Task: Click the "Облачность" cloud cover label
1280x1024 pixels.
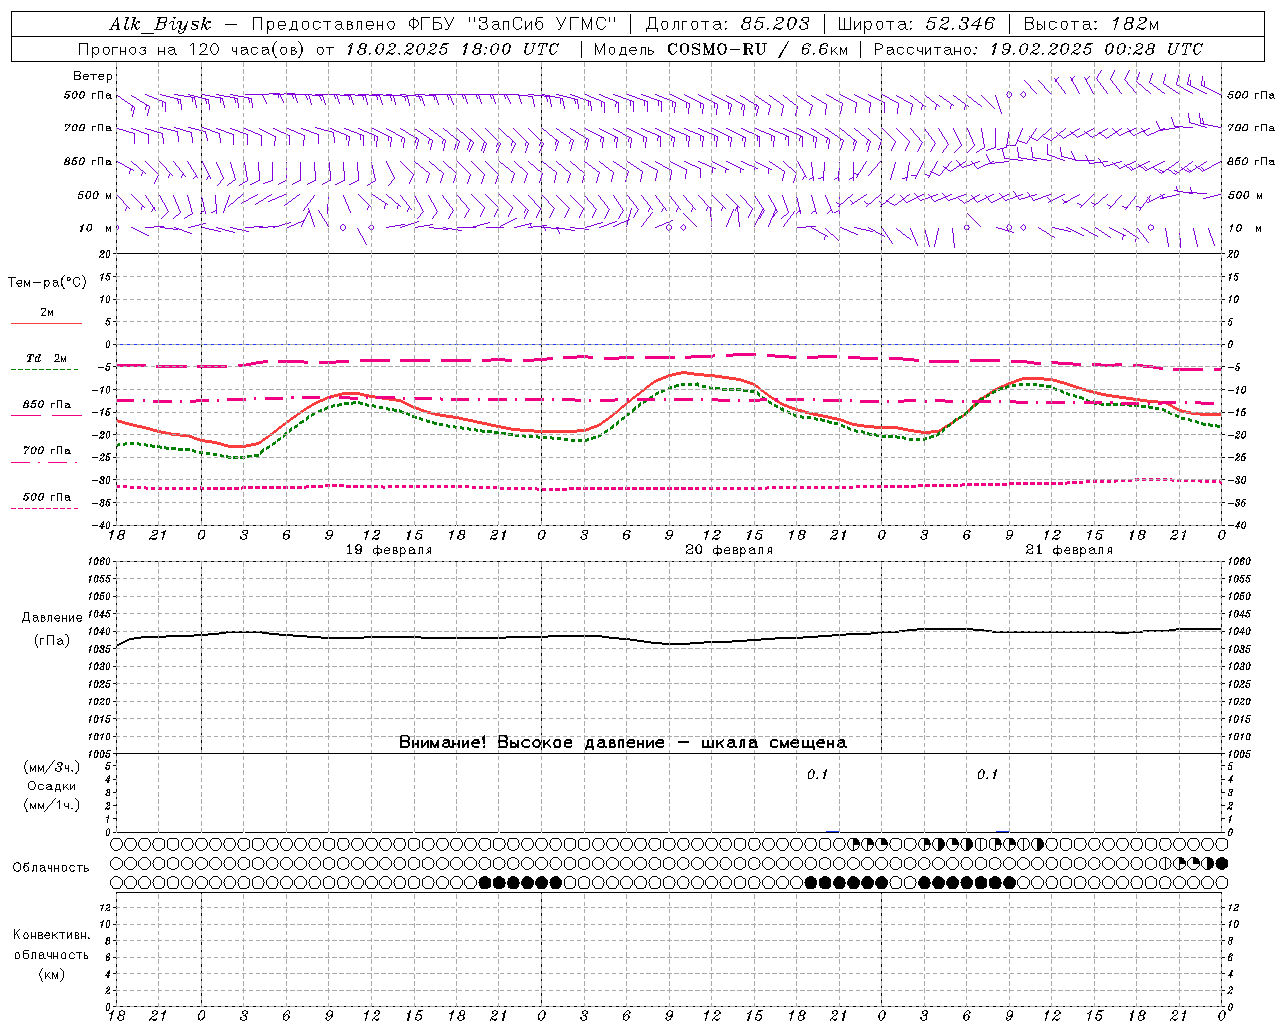Action: pyautogui.click(x=51, y=867)
